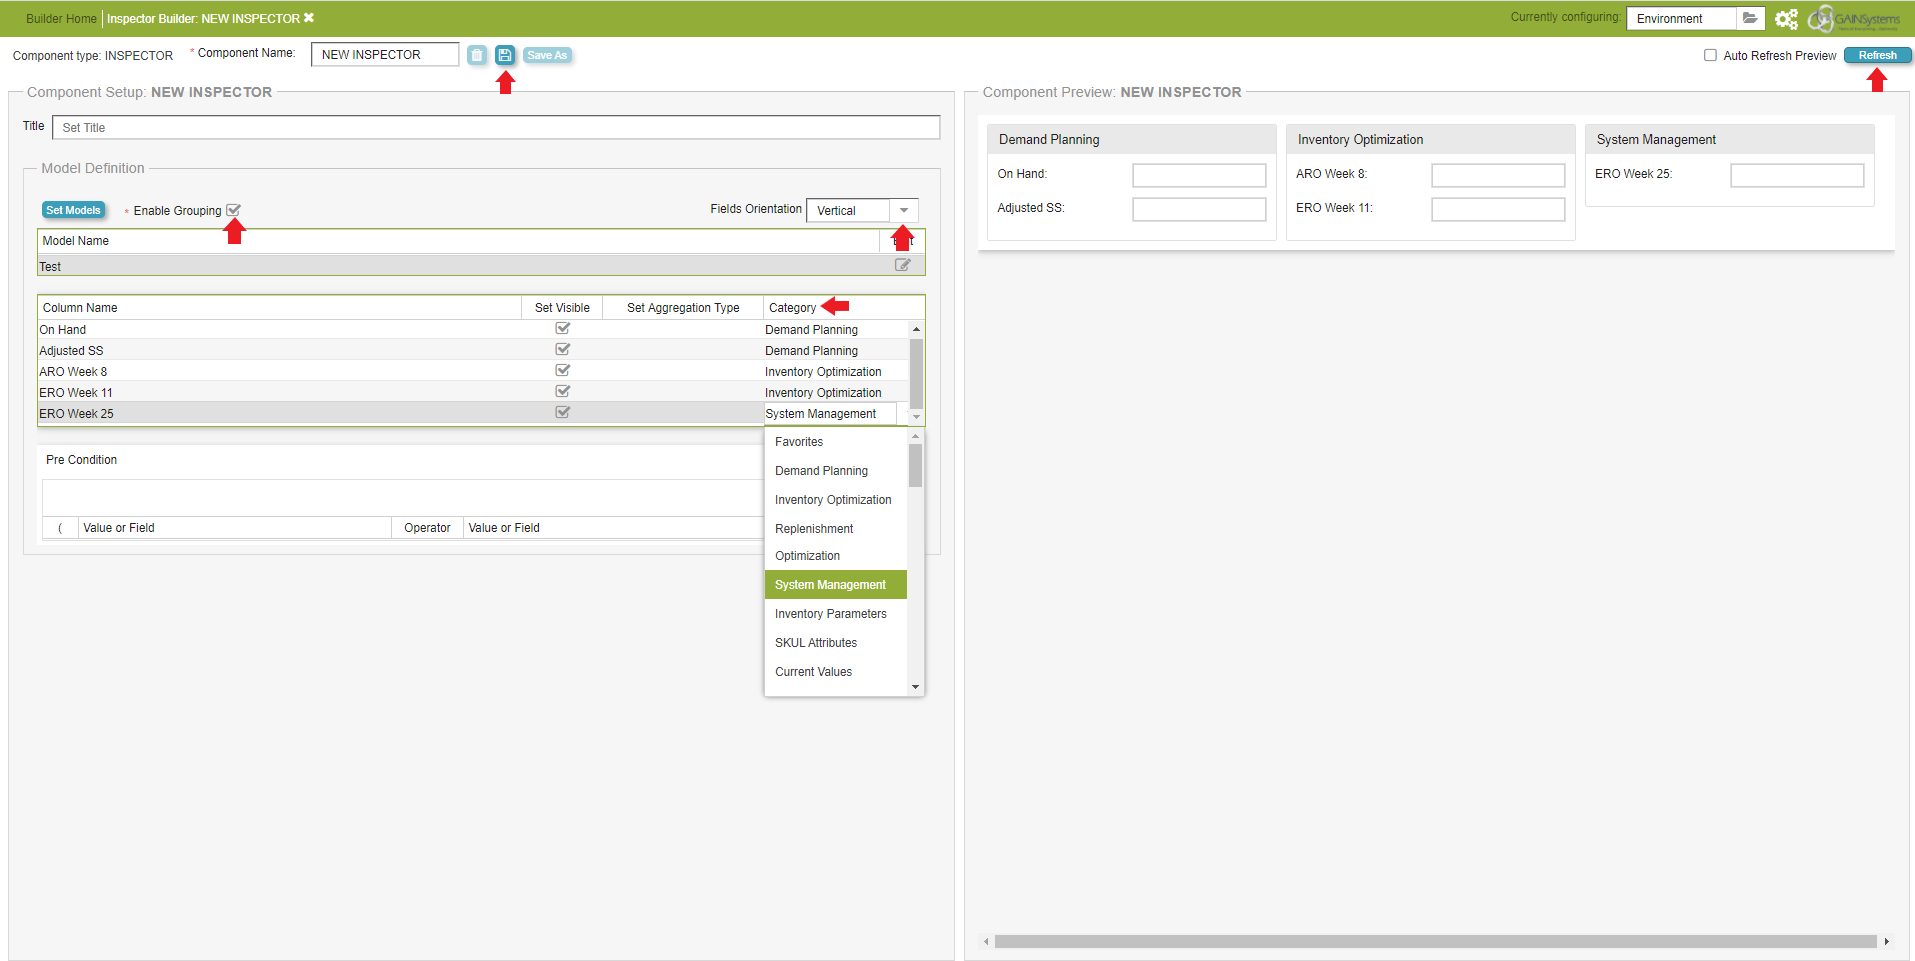This screenshot has height=961, width=1915.
Task: Click the save disk icon
Action: click(505, 55)
